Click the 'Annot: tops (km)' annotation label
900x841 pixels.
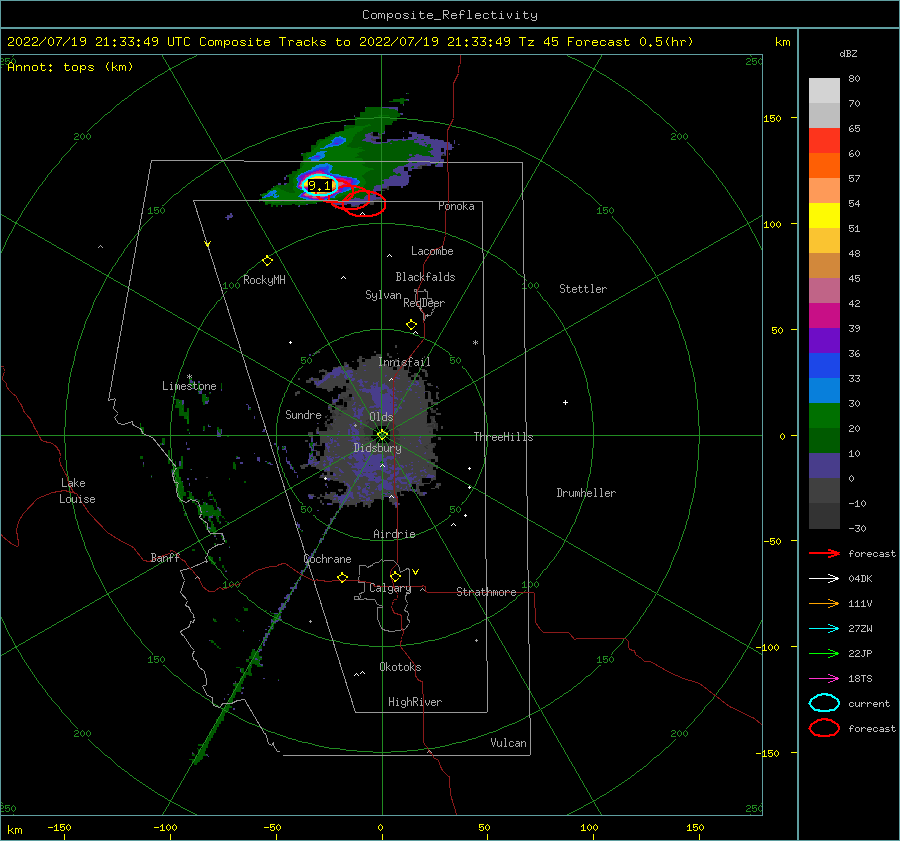click(x=70, y=67)
